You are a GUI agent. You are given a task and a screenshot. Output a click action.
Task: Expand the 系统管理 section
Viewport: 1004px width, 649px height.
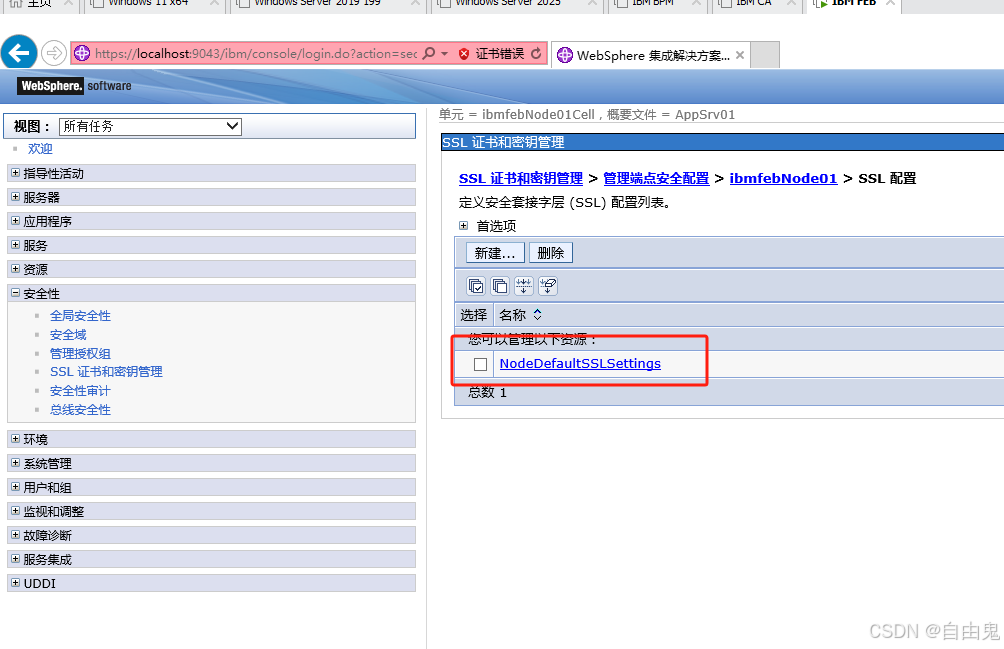pos(15,463)
